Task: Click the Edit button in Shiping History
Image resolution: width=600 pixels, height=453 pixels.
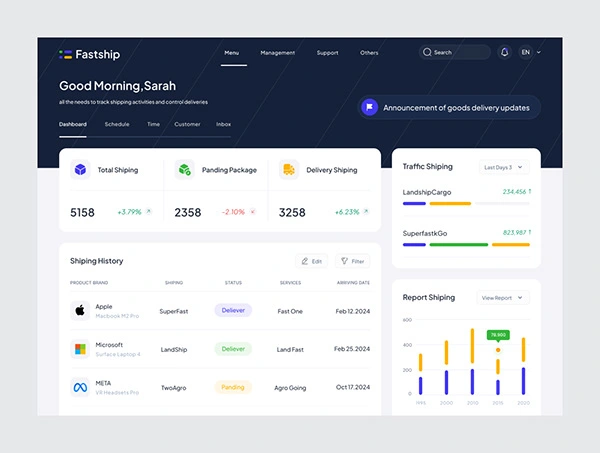Action: (x=311, y=261)
